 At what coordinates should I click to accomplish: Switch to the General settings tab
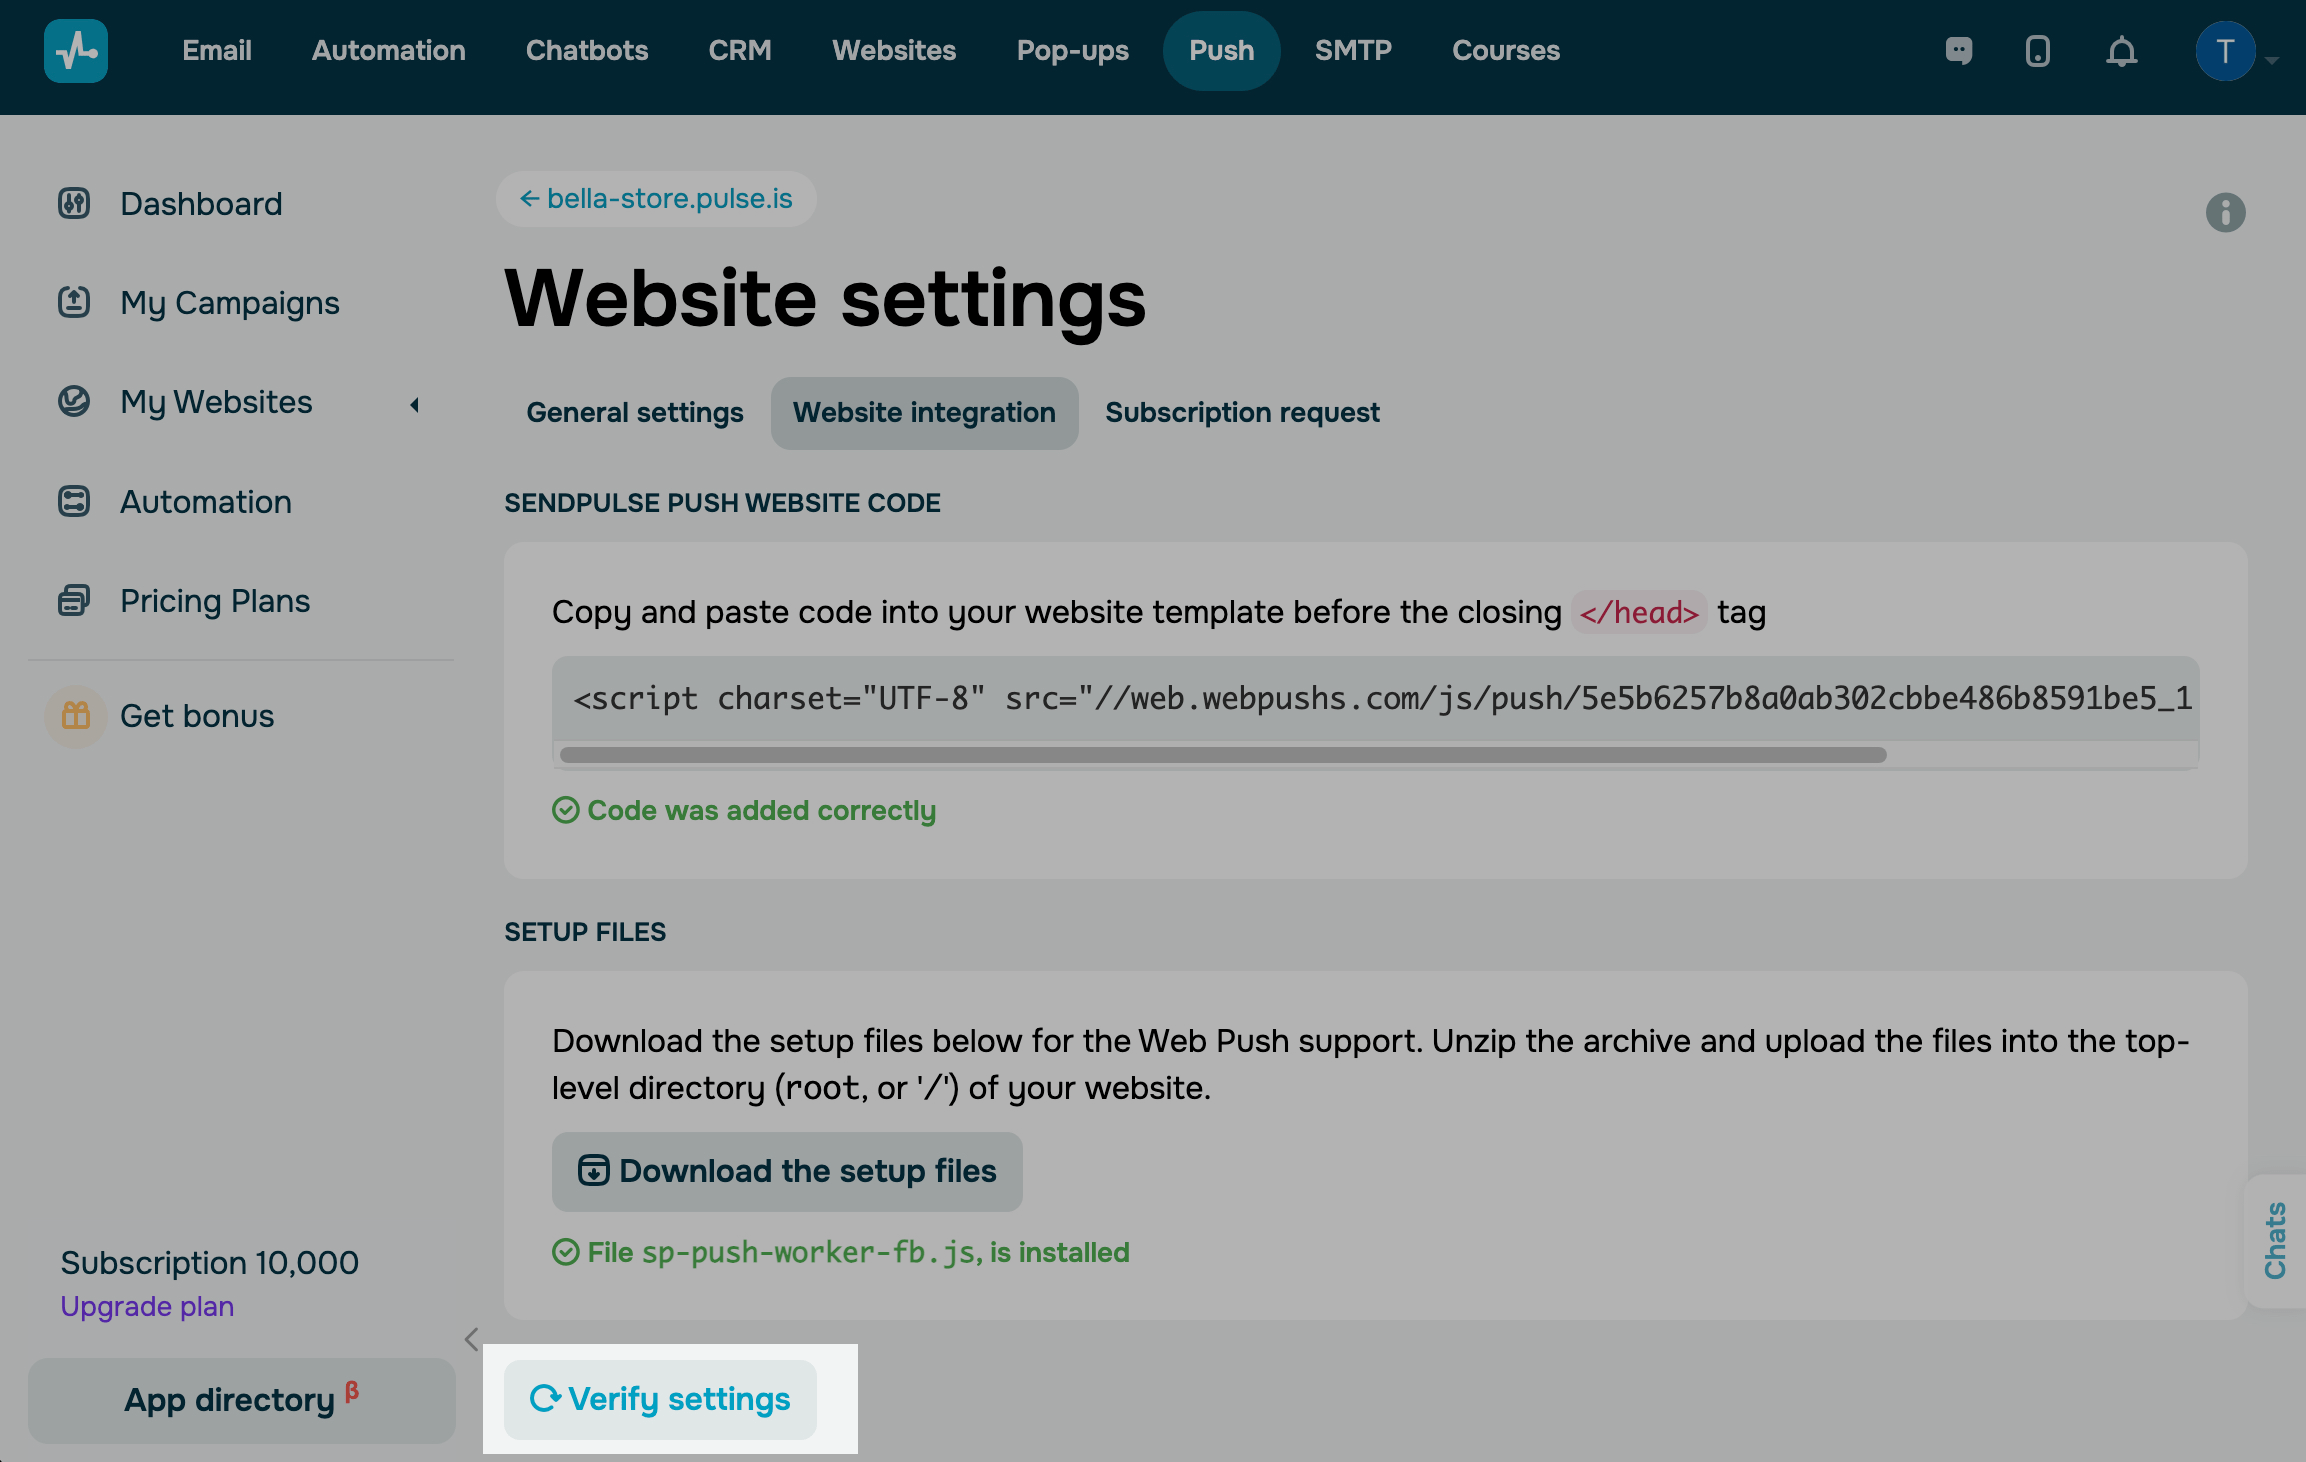click(634, 413)
